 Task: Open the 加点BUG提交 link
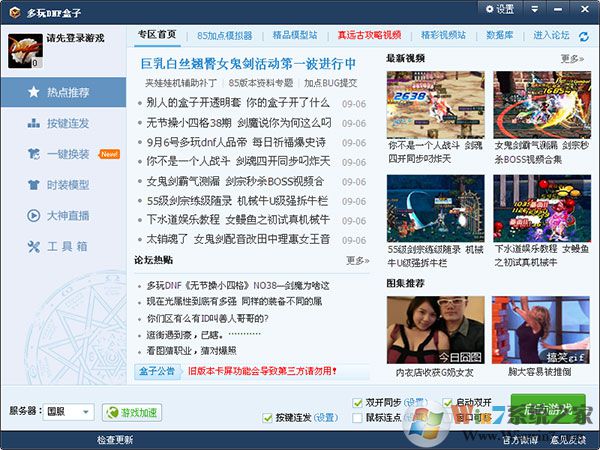coord(331,83)
